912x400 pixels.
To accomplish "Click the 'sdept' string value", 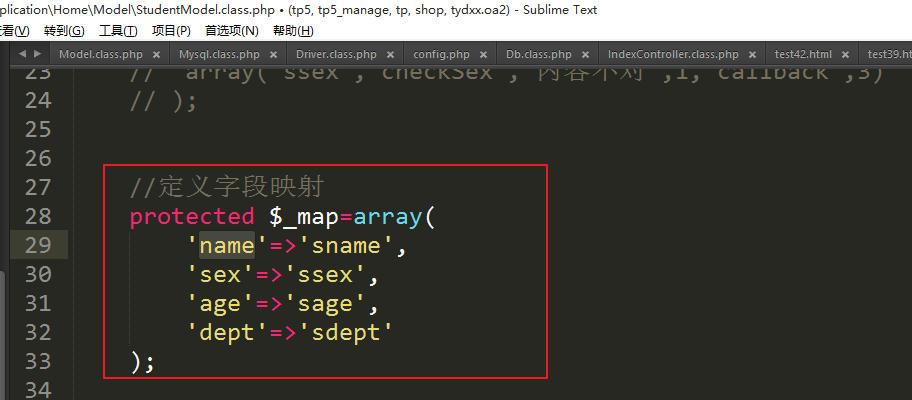I will (x=346, y=333).
